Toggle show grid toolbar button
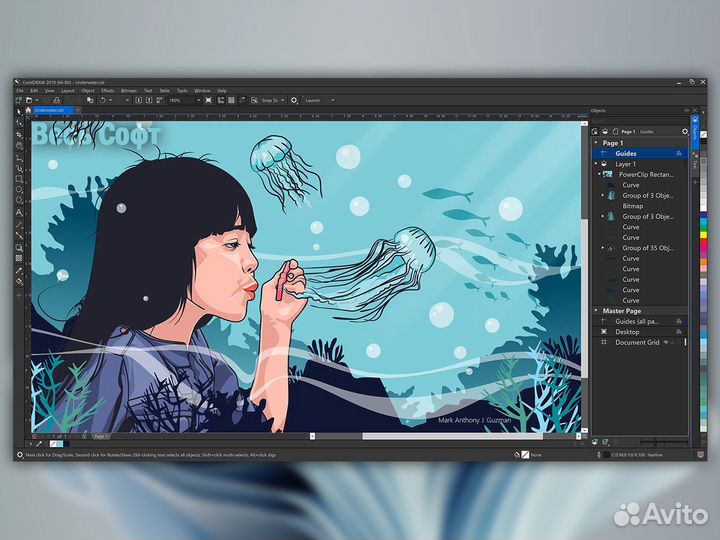Viewport: 720px width, 540px height. 231,100
